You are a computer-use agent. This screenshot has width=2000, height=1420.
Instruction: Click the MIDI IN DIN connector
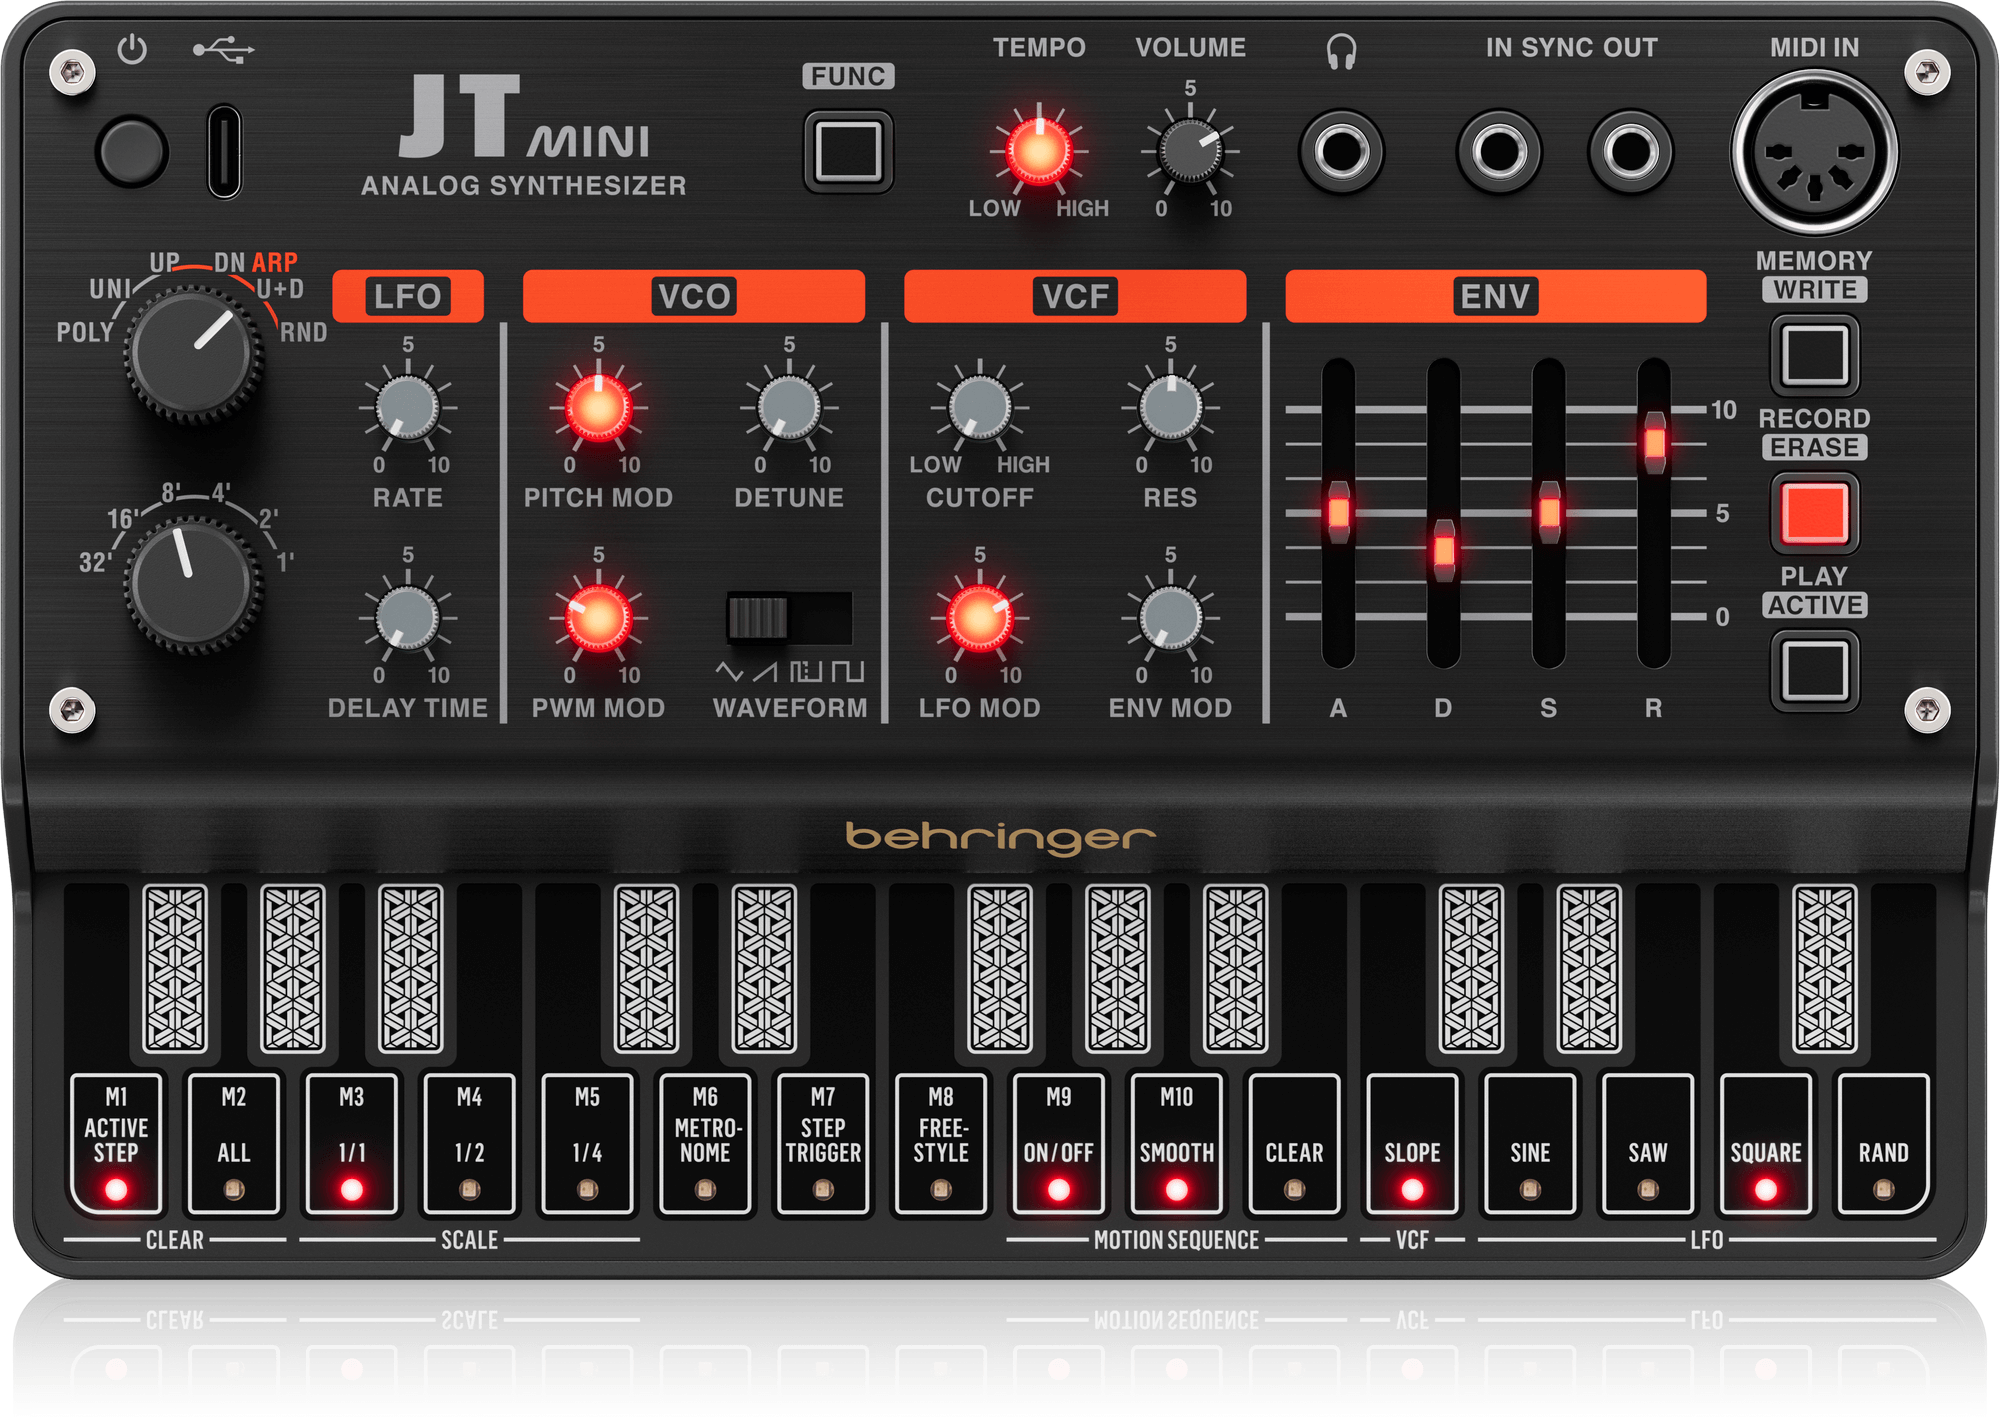[1814, 153]
